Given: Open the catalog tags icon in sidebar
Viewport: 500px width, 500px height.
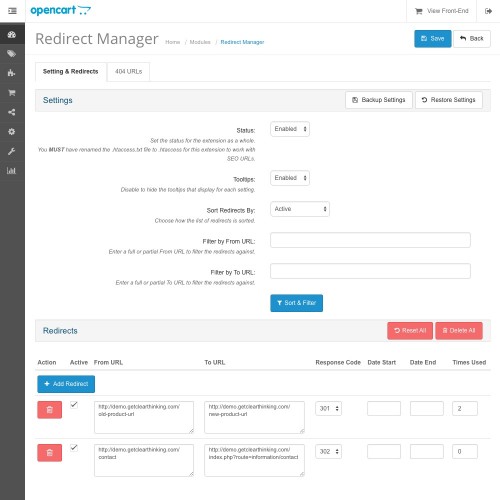Looking at the screenshot, I should click(12, 54).
